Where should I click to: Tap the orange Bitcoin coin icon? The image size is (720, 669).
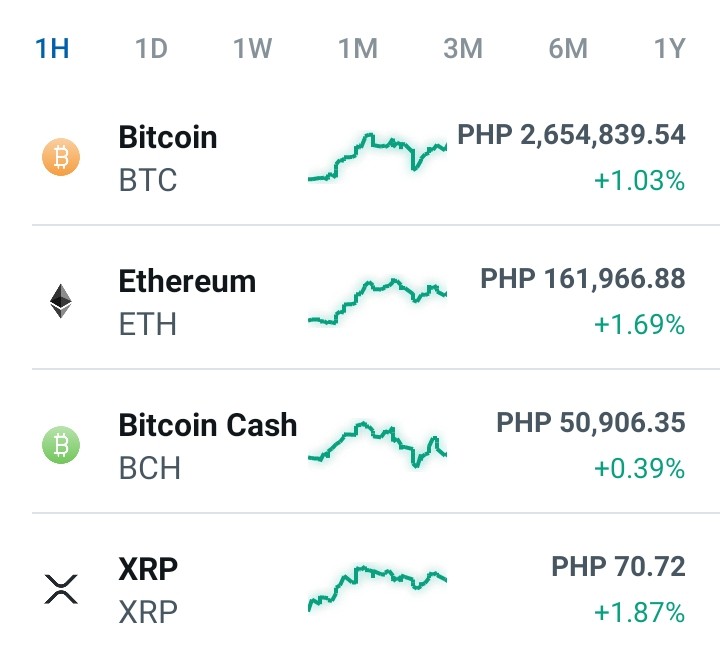(61, 157)
